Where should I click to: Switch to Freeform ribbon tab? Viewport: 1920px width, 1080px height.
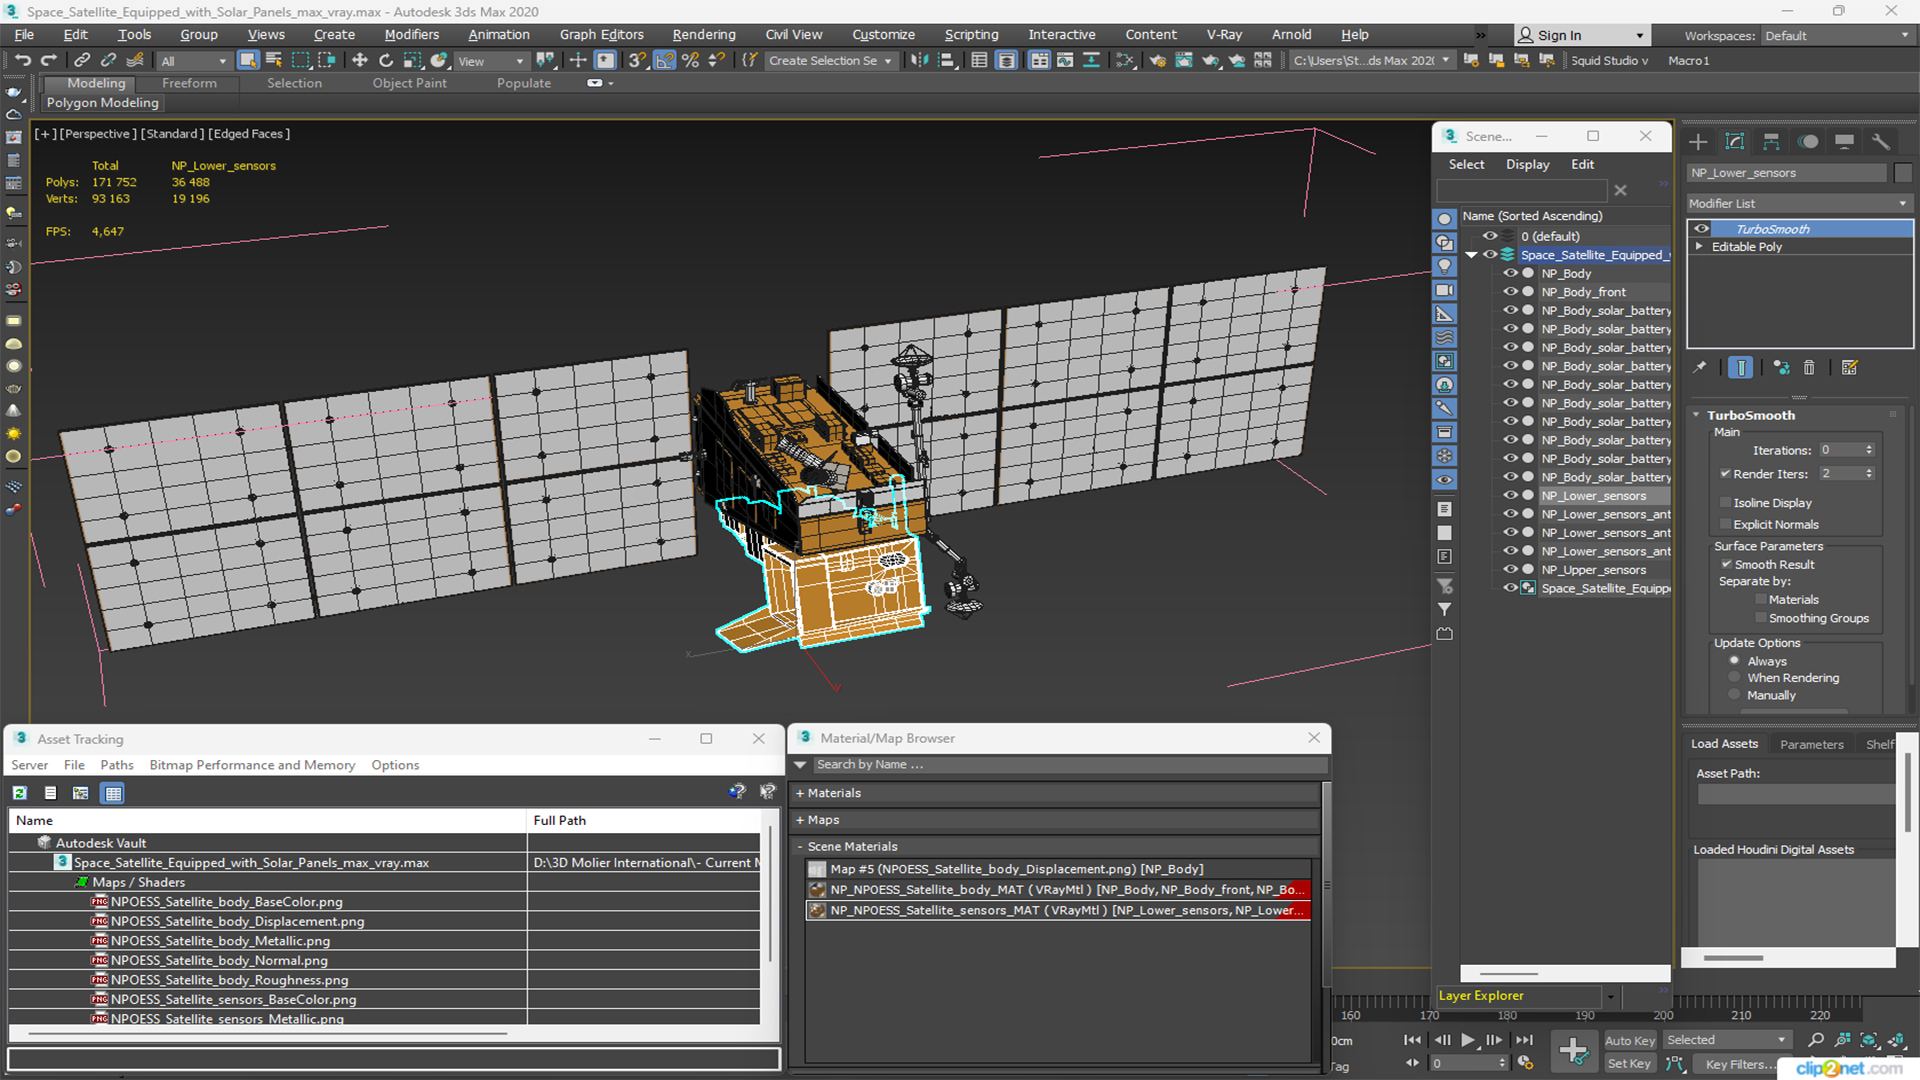click(189, 83)
